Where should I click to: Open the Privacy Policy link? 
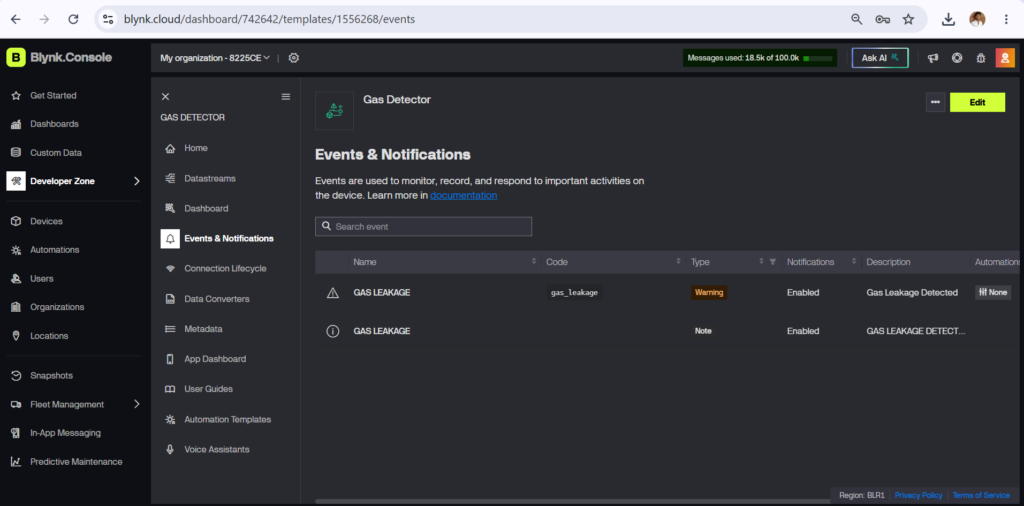click(918, 495)
